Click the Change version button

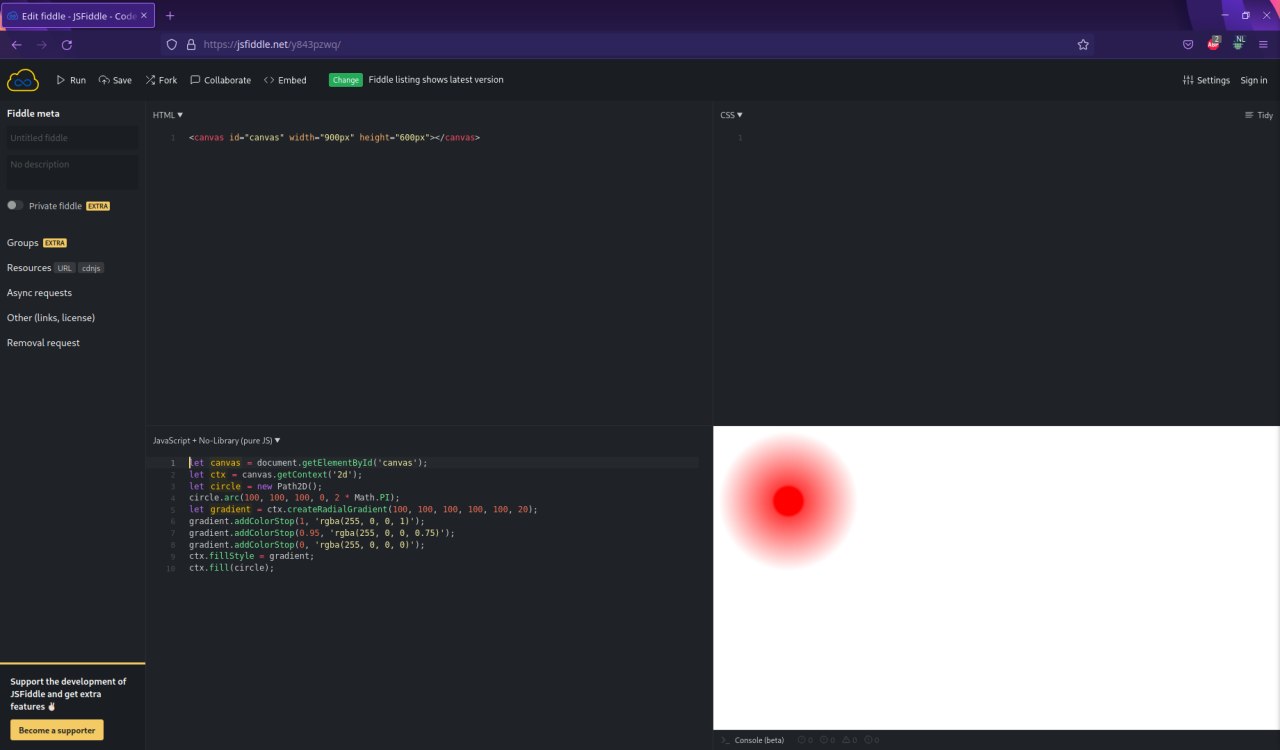tap(345, 79)
